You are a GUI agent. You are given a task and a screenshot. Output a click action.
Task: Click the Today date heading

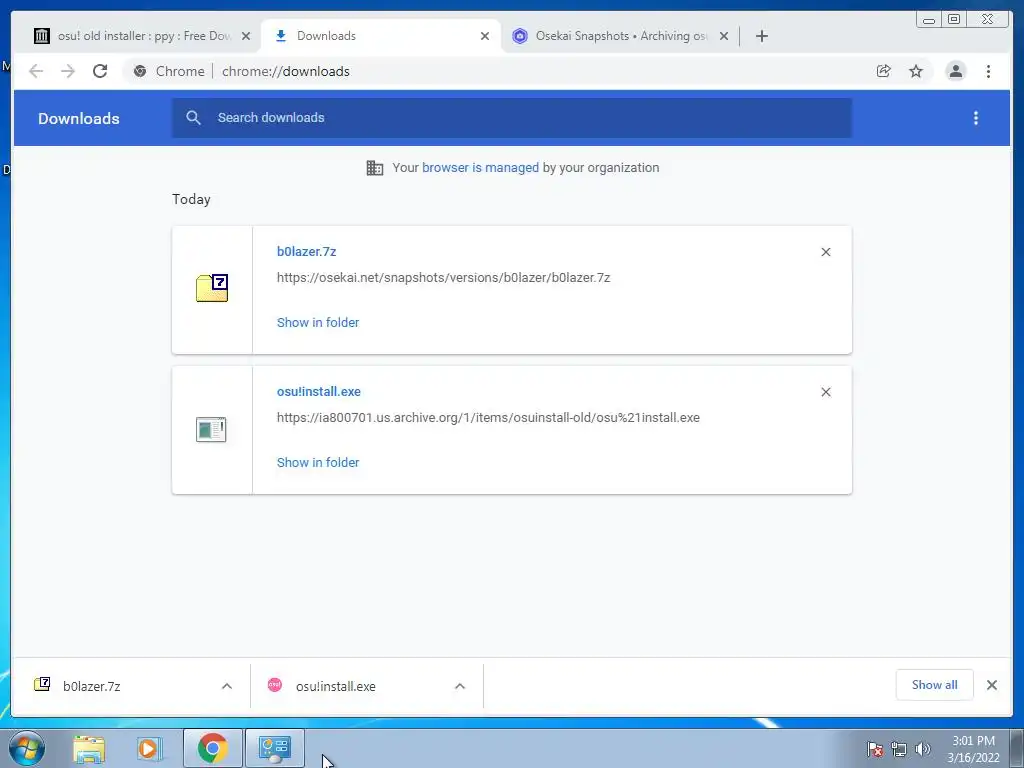[x=191, y=199]
